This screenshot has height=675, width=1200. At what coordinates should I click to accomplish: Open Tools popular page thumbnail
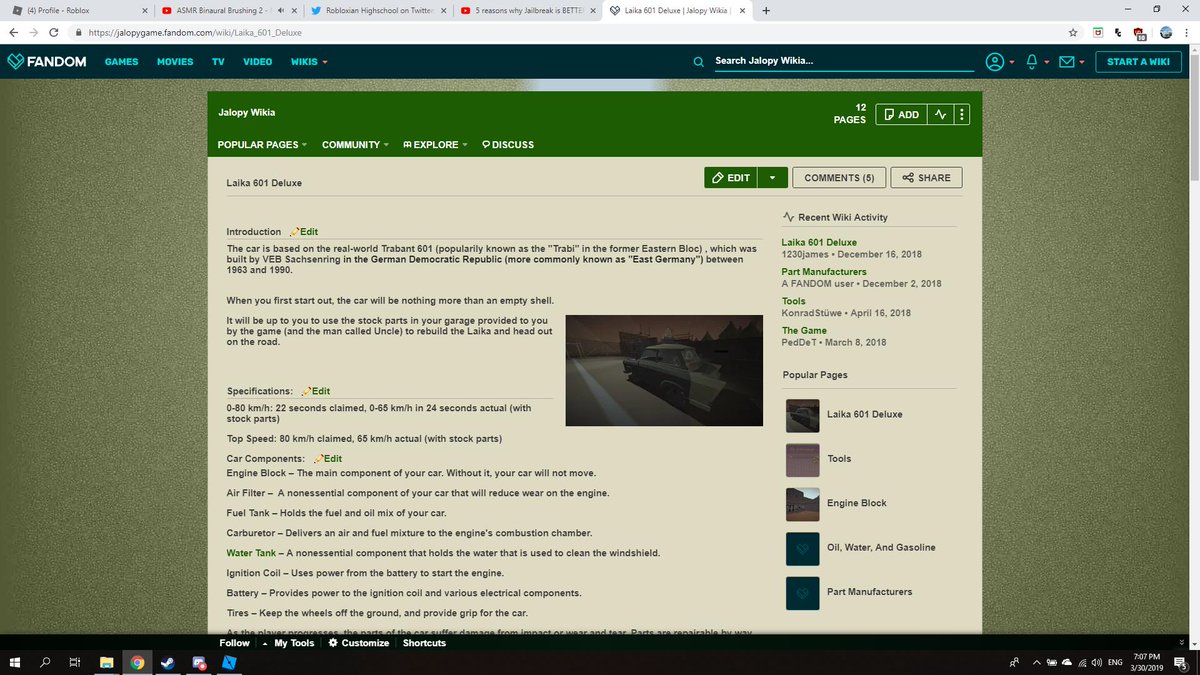tap(803, 459)
